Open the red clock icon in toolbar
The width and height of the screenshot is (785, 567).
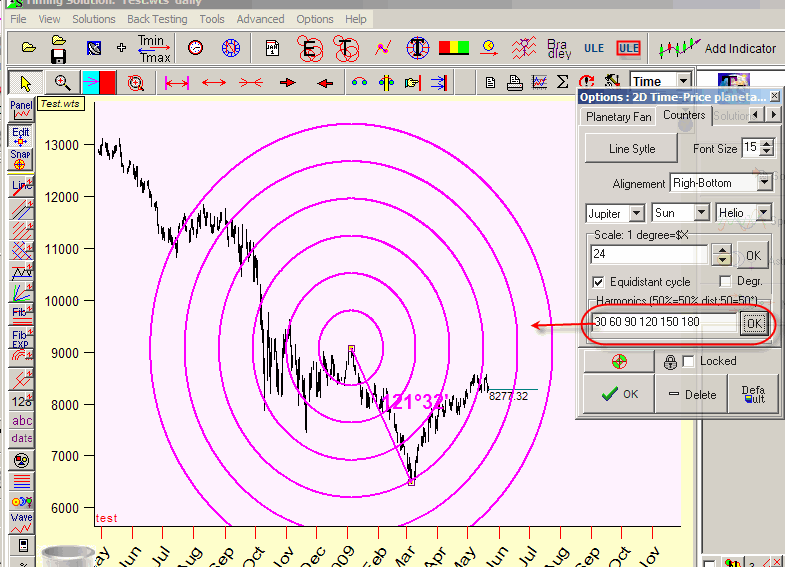click(195, 48)
